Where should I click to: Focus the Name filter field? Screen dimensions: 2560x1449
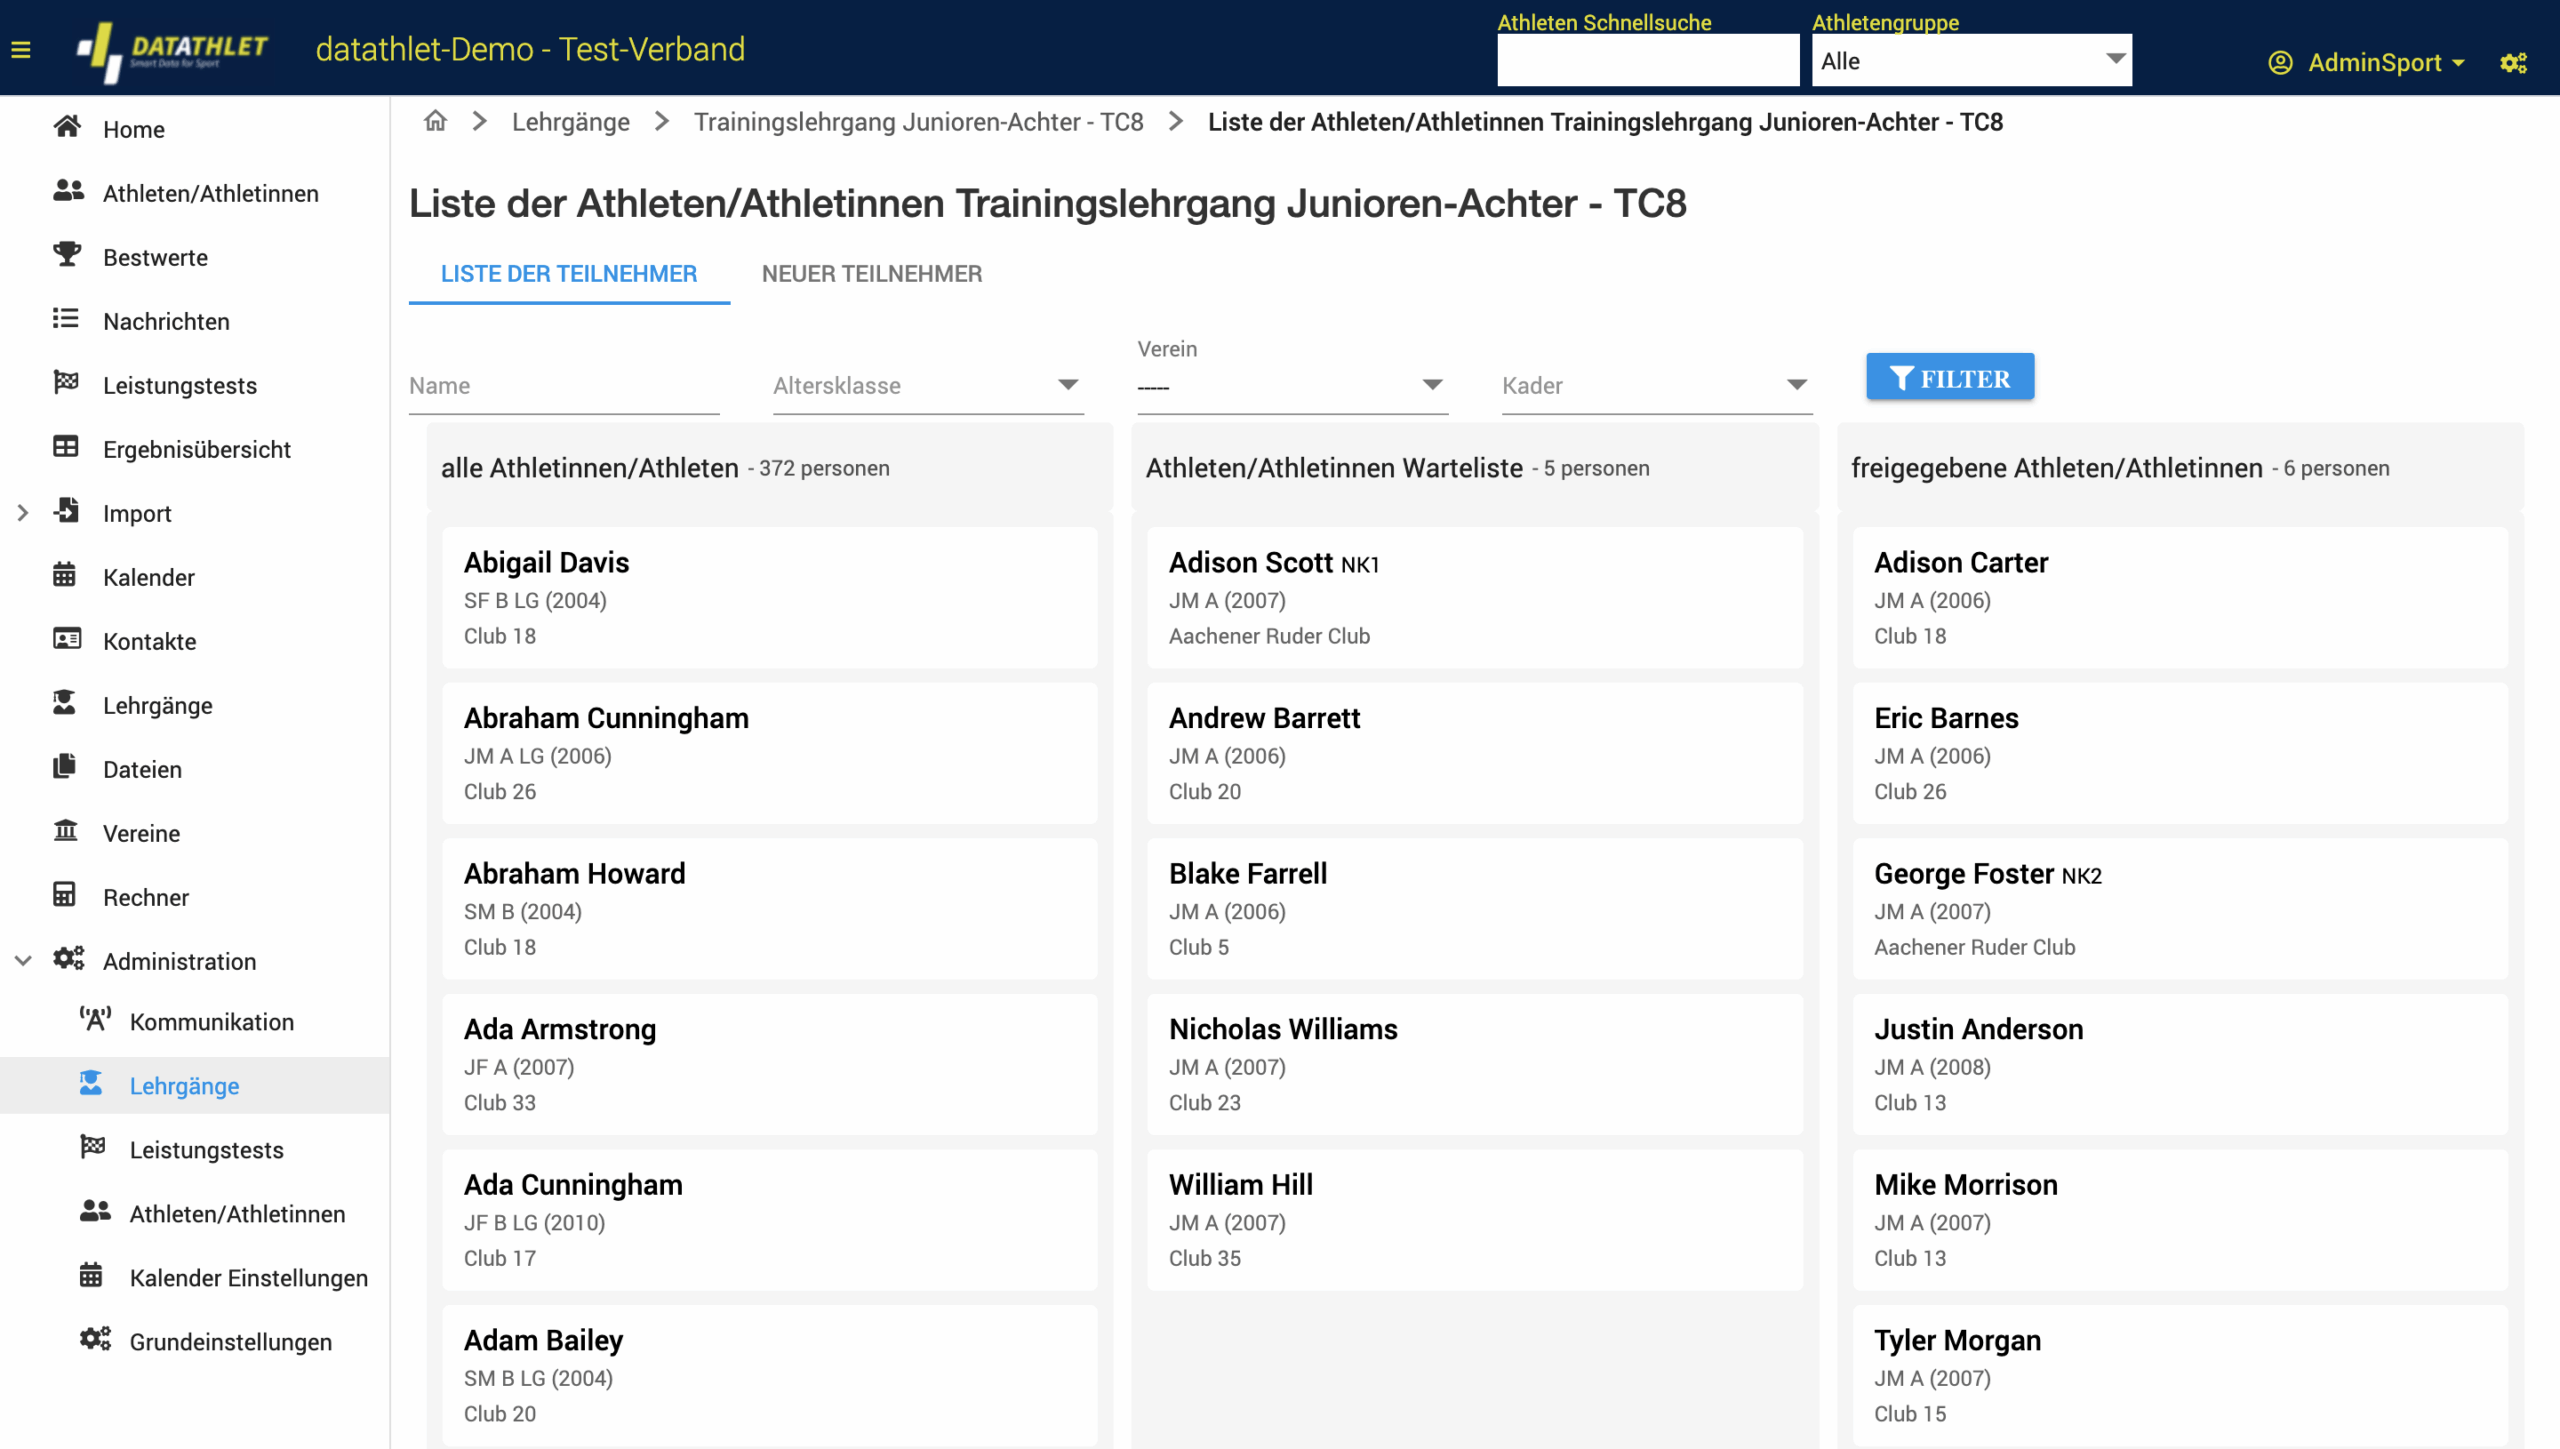point(564,385)
